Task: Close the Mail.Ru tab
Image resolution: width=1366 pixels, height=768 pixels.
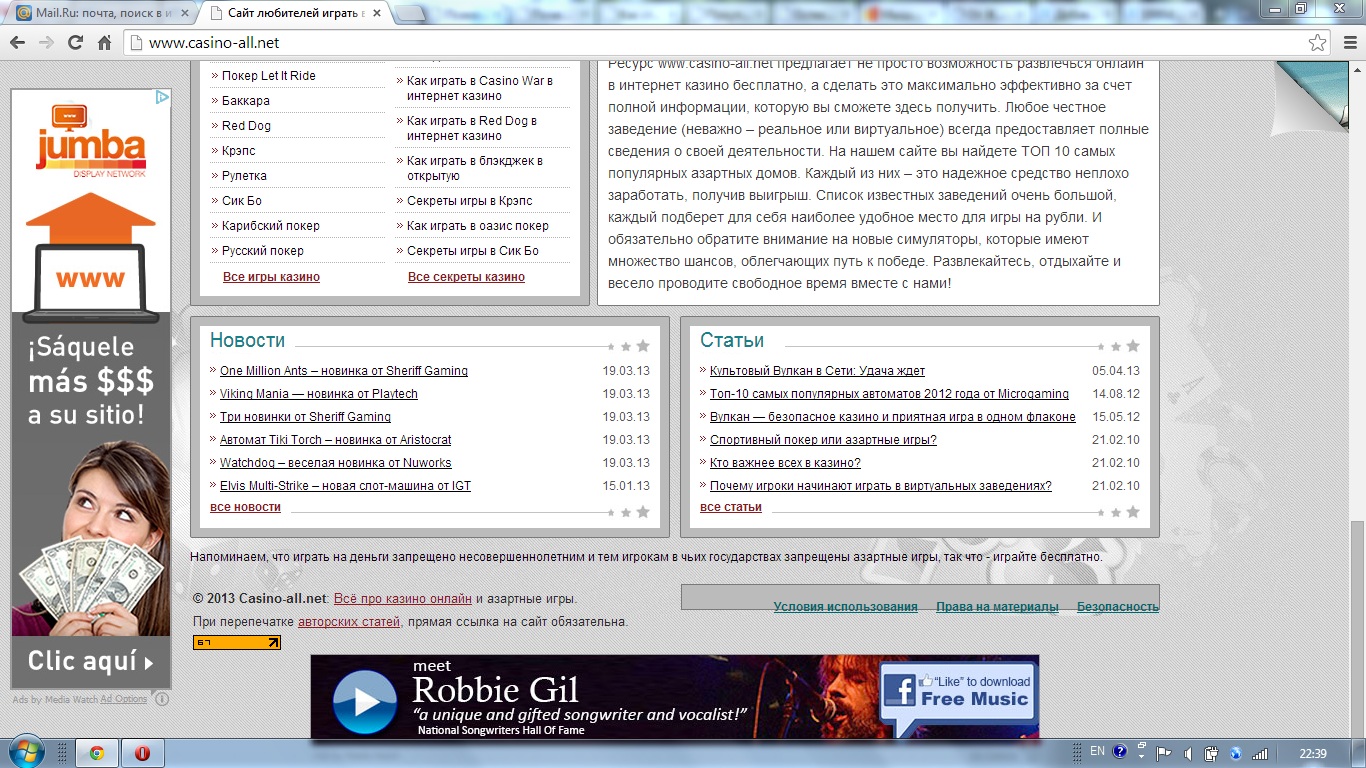Action: pyautogui.click(x=186, y=13)
